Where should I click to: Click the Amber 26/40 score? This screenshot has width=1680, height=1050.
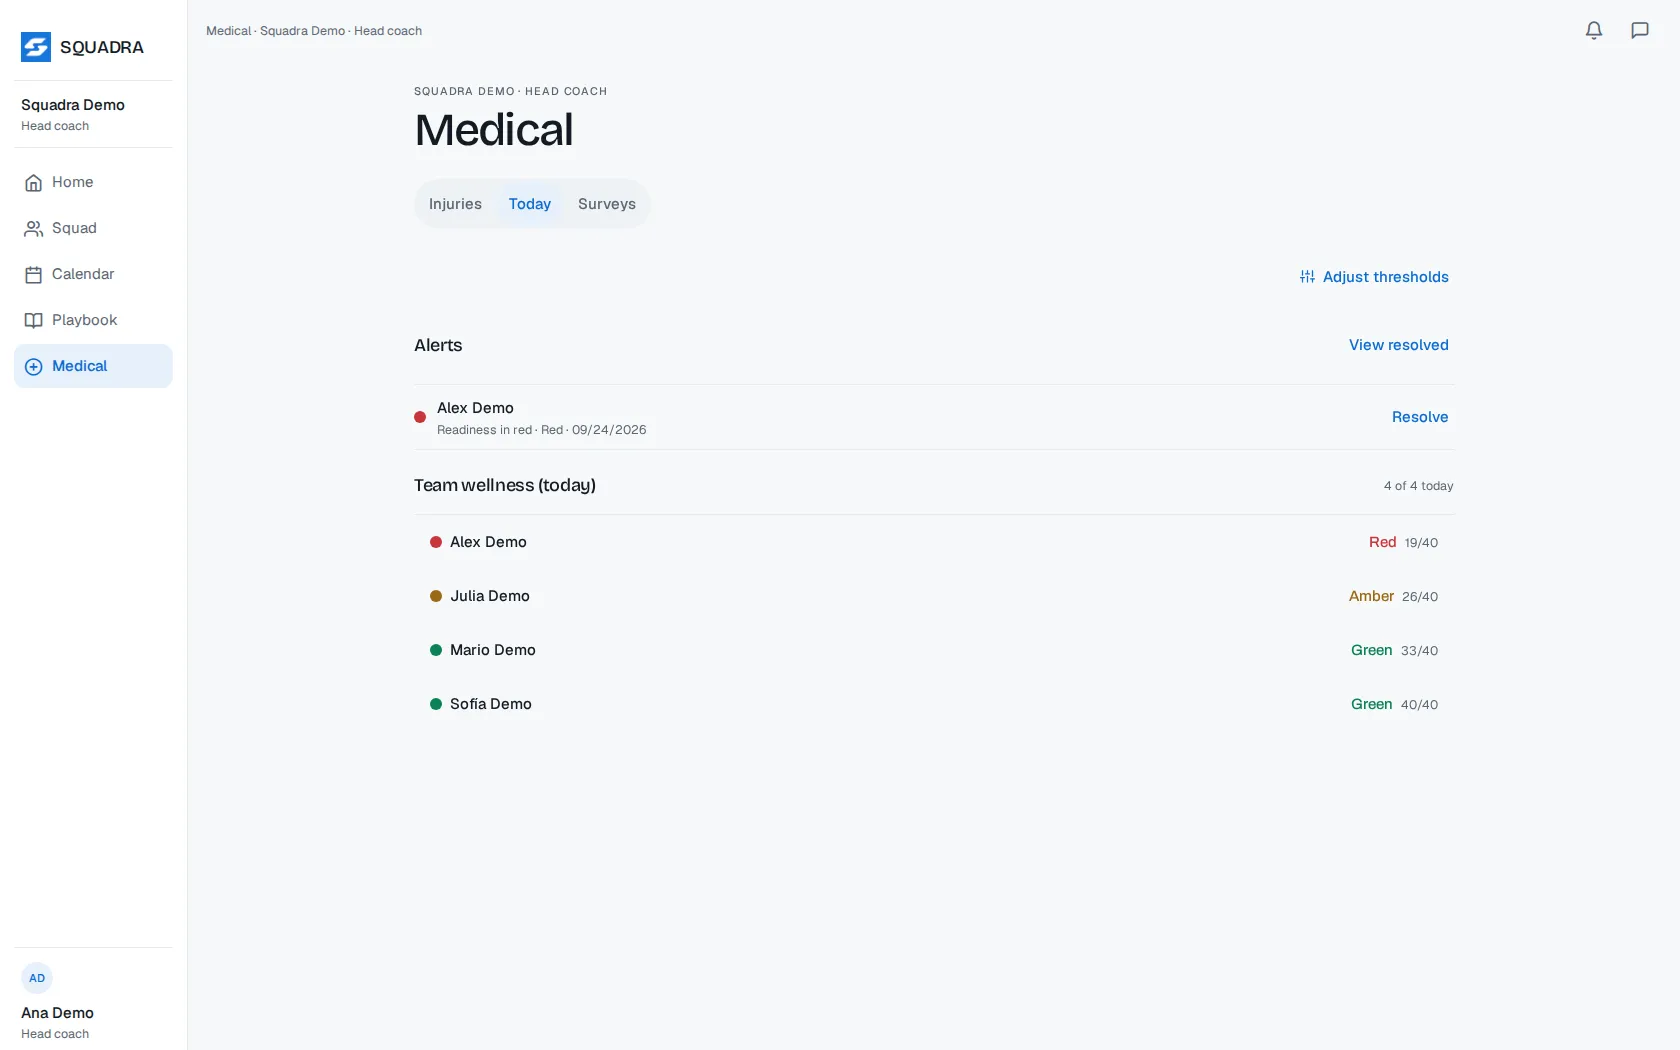click(x=1393, y=596)
